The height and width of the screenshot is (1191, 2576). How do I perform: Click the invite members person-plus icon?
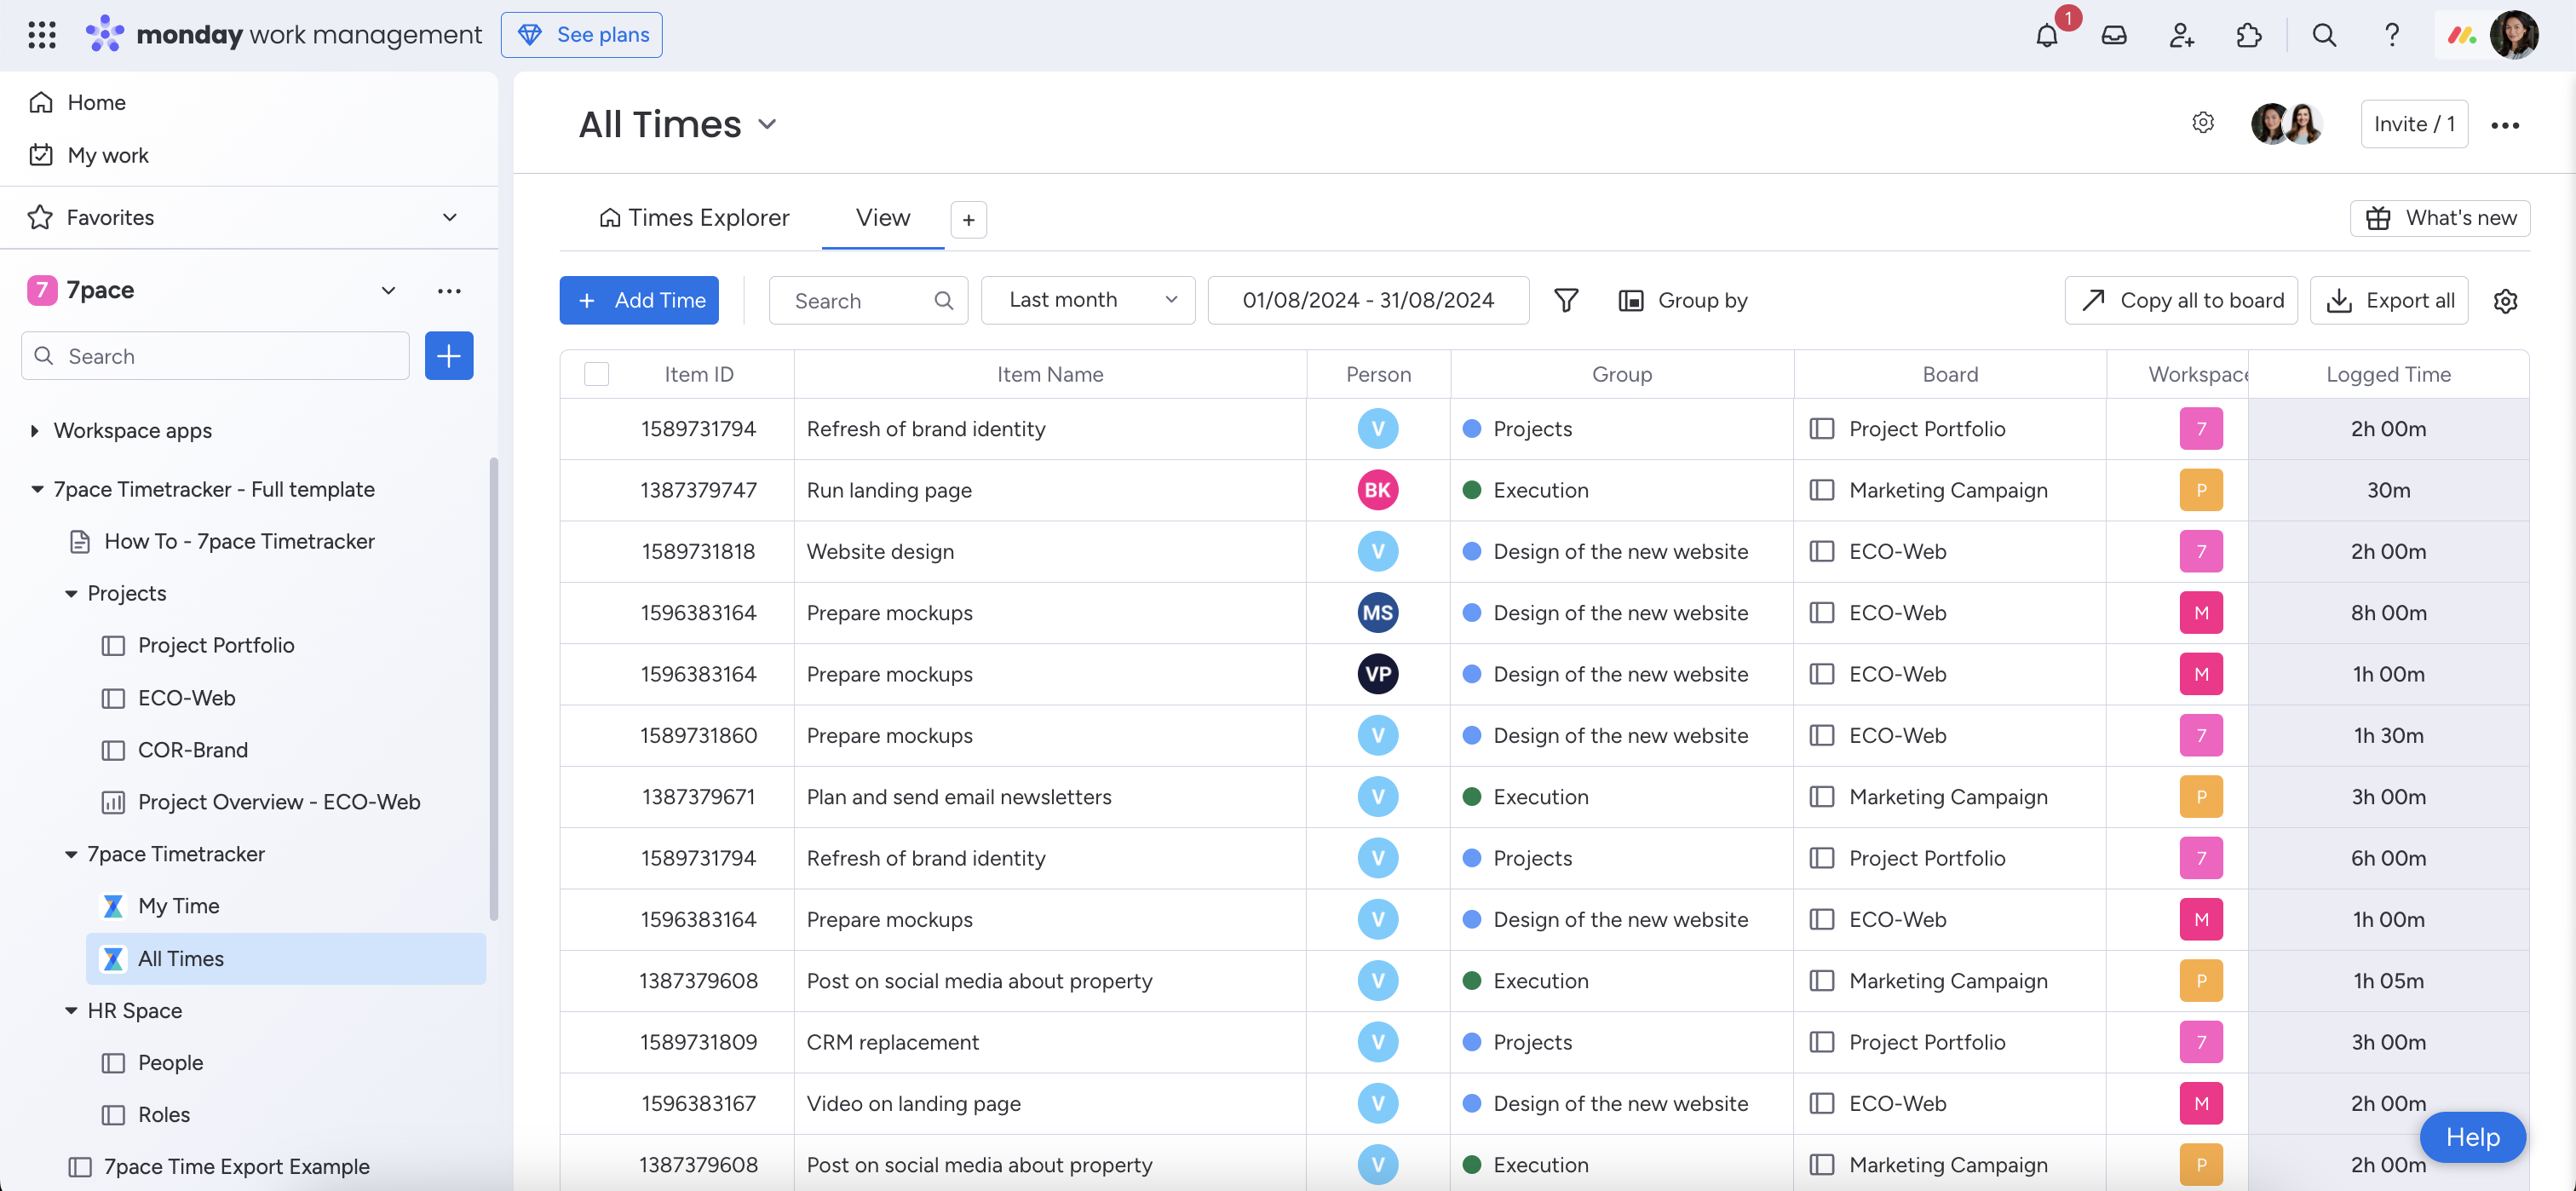pyautogui.click(x=2182, y=35)
